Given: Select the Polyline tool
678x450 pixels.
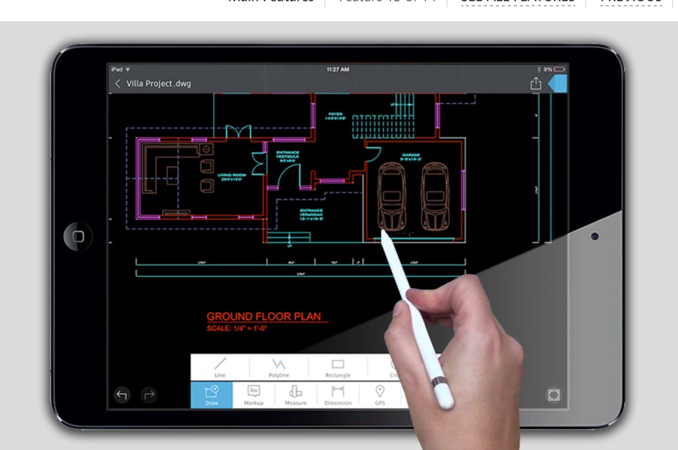Looking at the screenshot, I should (279, 367).
